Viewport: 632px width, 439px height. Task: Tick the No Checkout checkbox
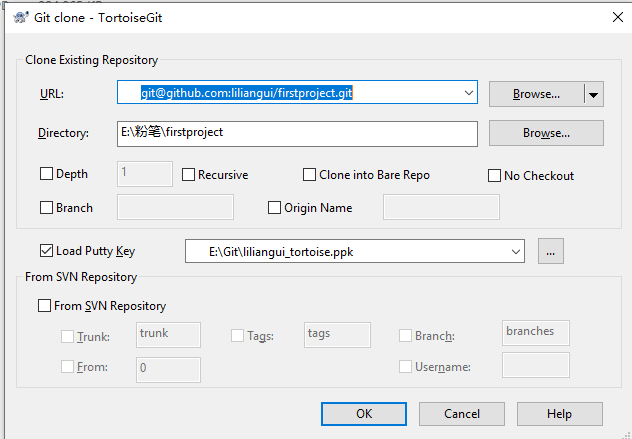pos(494,176)
